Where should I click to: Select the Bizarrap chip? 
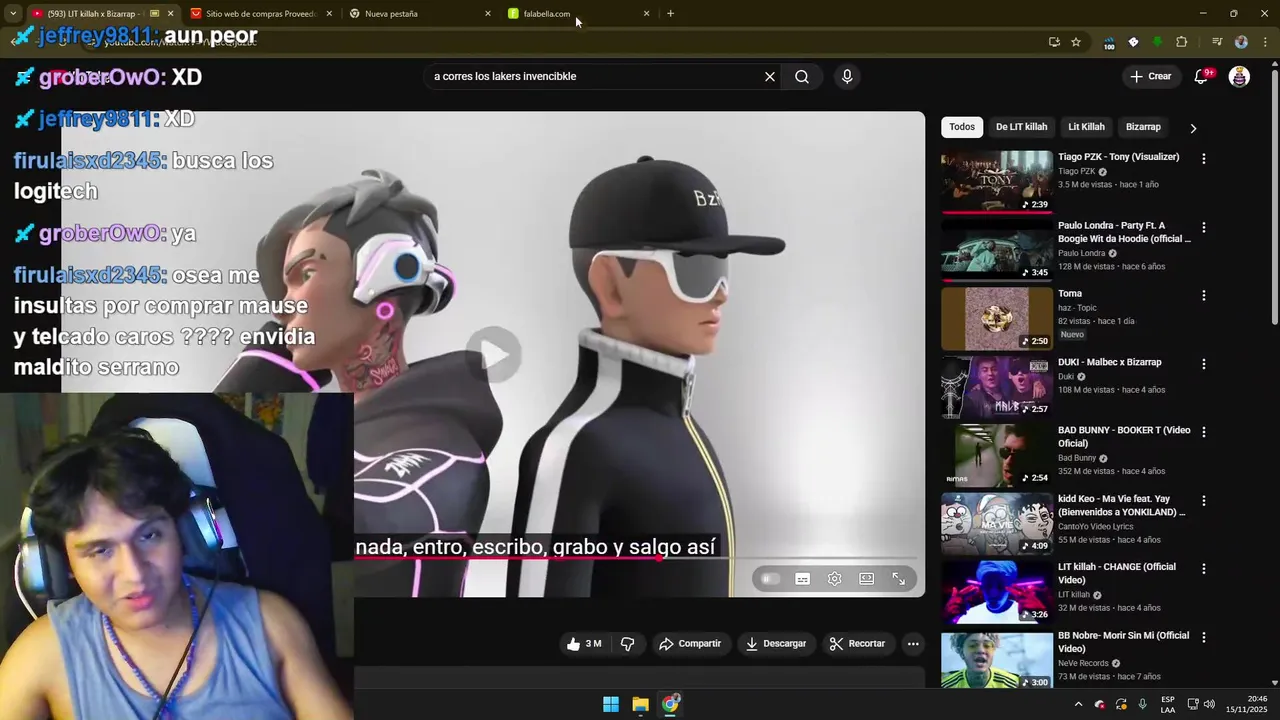point(1143,127)
